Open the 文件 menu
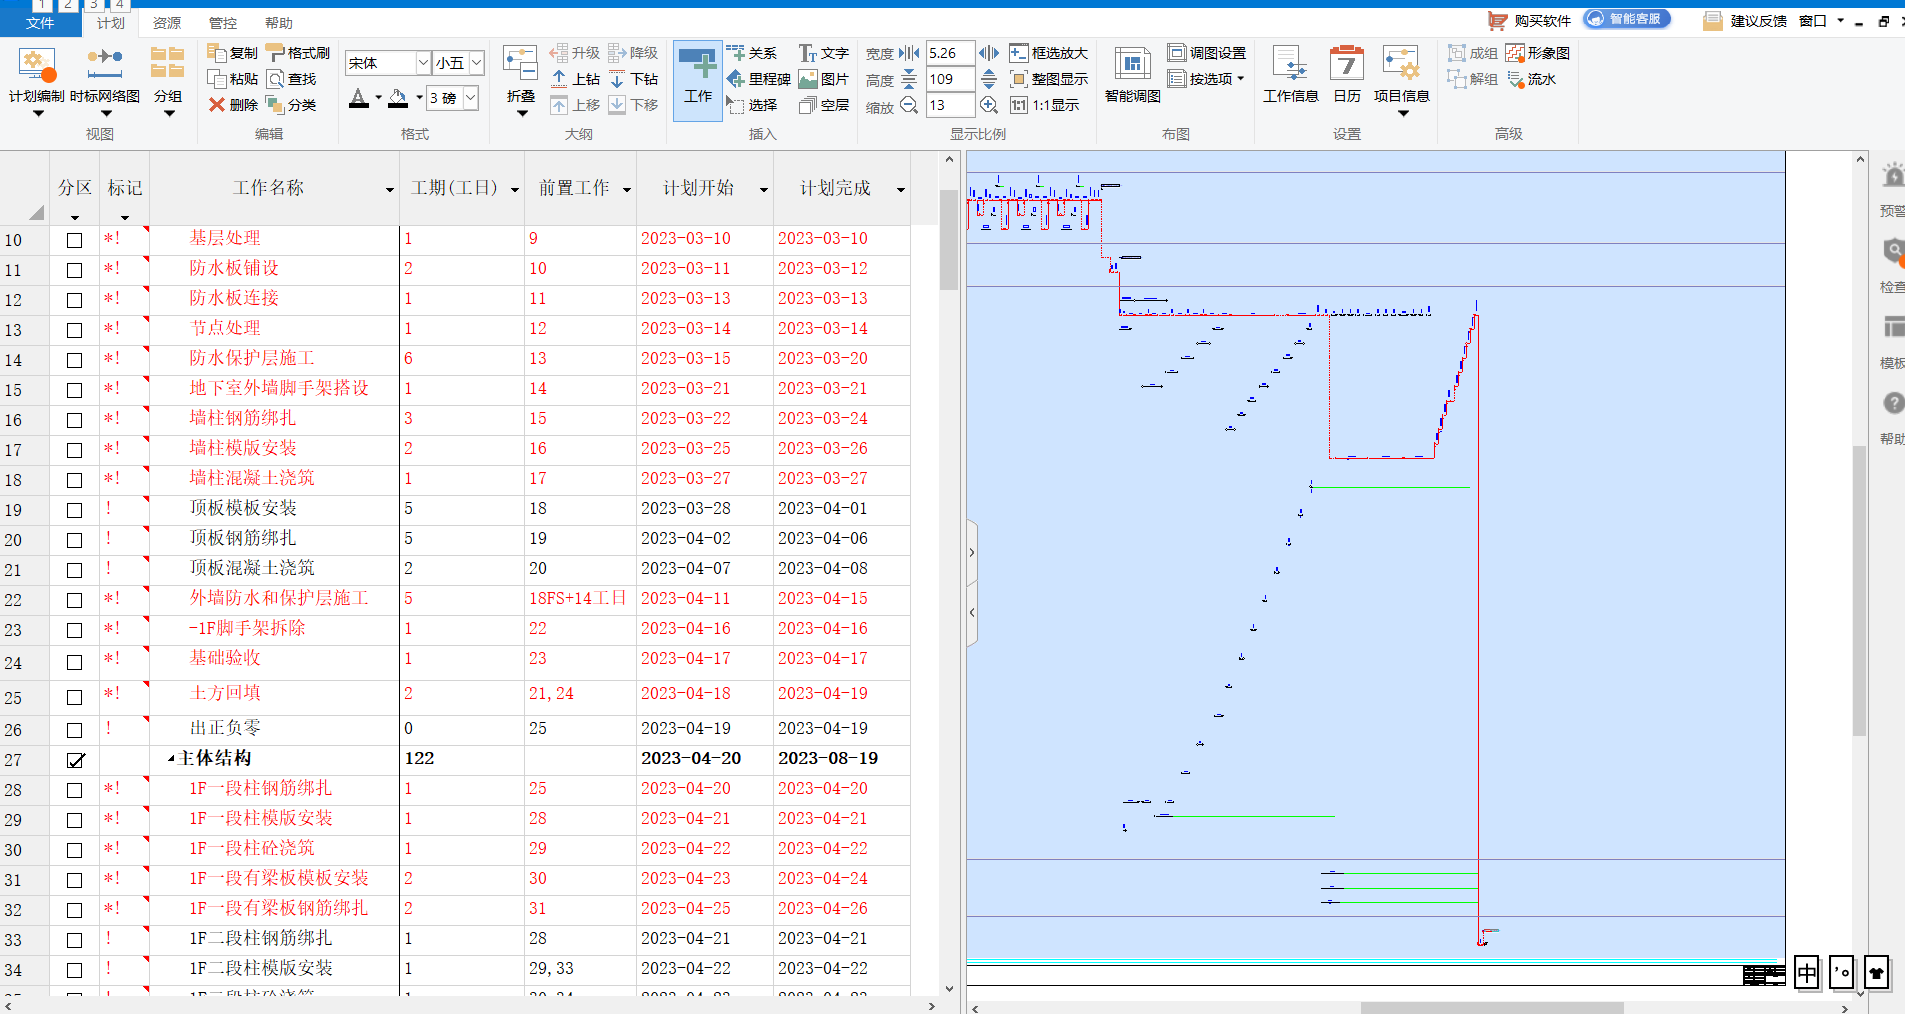 coord(40,23)
